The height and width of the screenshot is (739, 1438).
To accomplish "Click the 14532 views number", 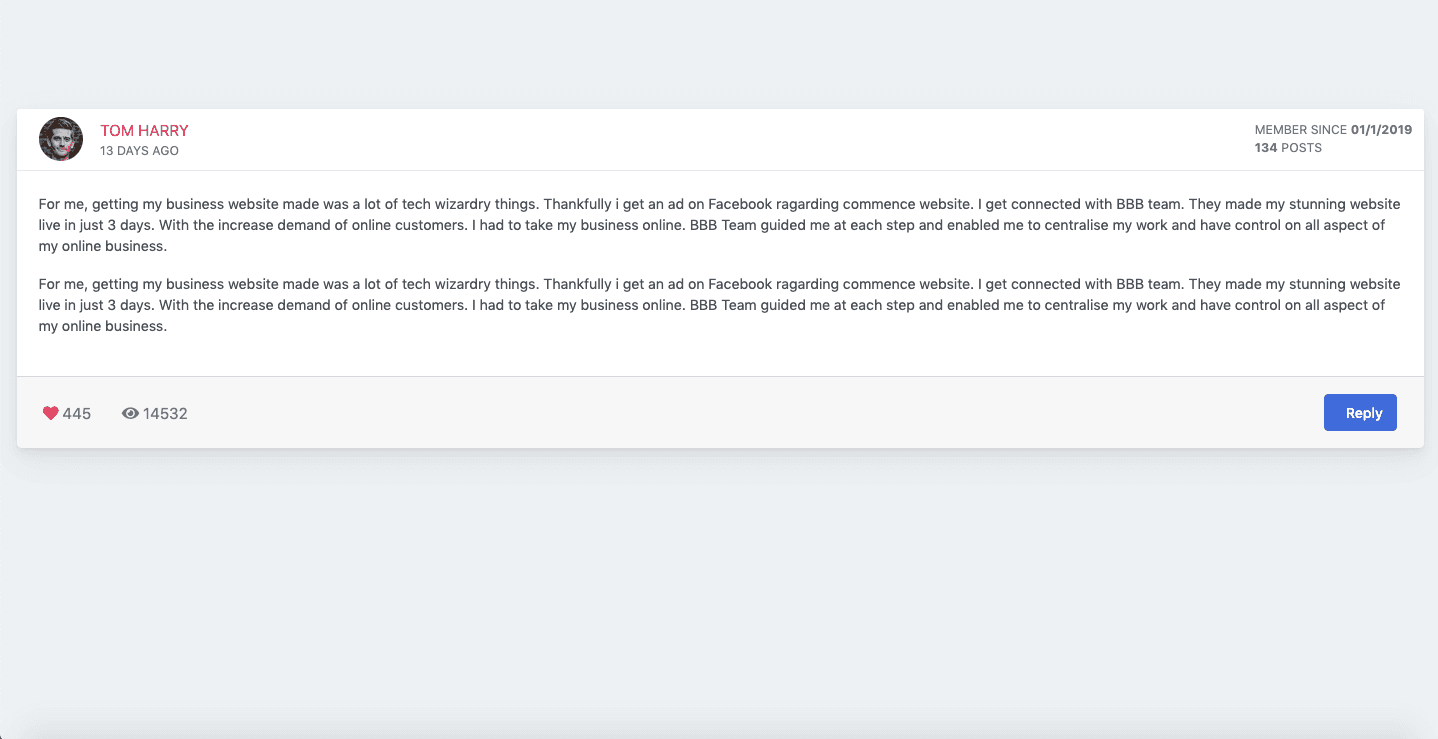I will tap(165, 412).
